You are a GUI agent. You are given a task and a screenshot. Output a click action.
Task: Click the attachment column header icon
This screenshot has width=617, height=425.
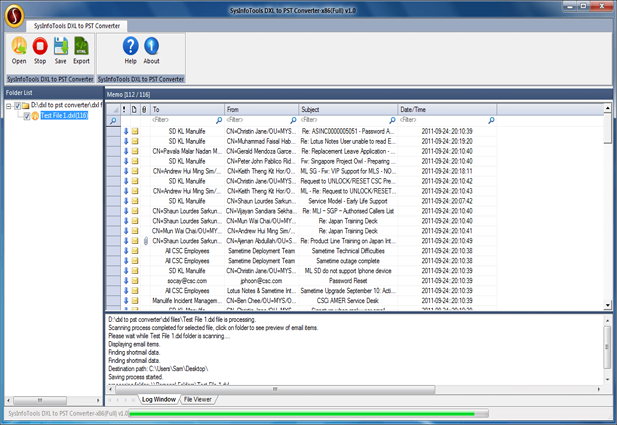coord(144,109)
